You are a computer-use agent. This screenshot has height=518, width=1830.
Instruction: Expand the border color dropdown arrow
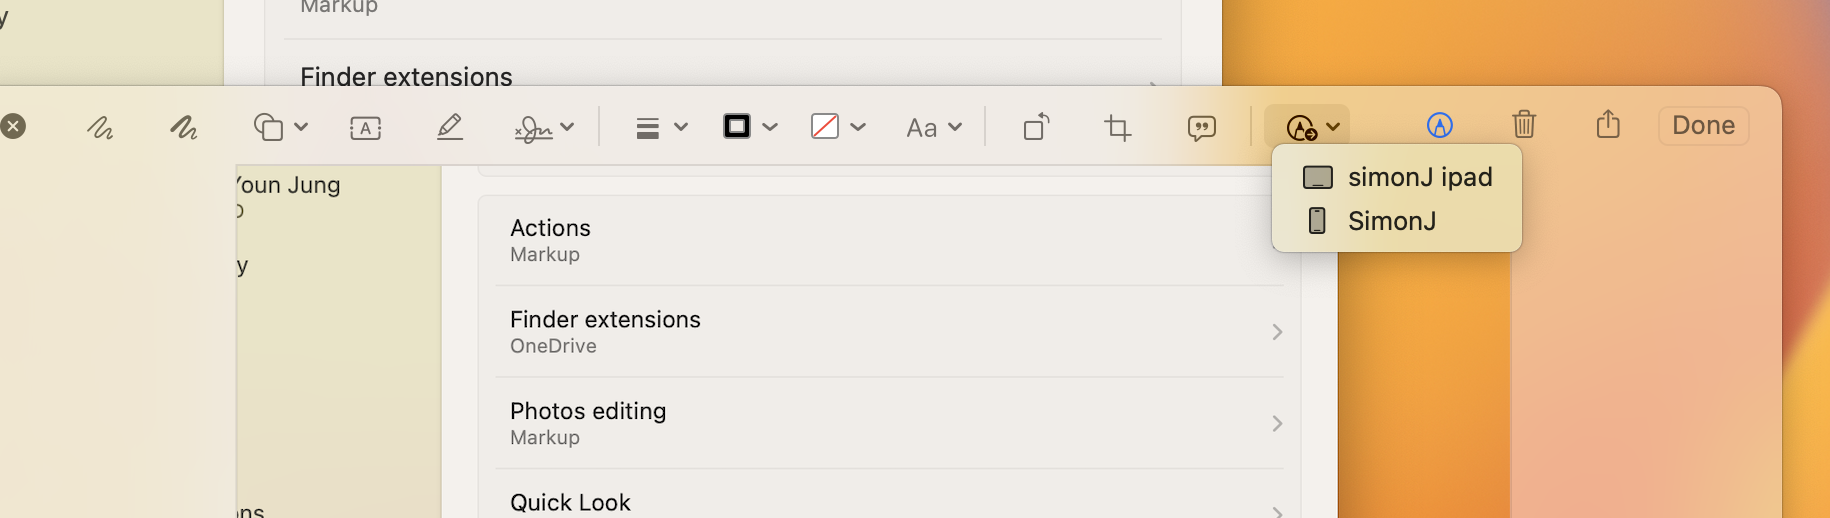[770, 127]
